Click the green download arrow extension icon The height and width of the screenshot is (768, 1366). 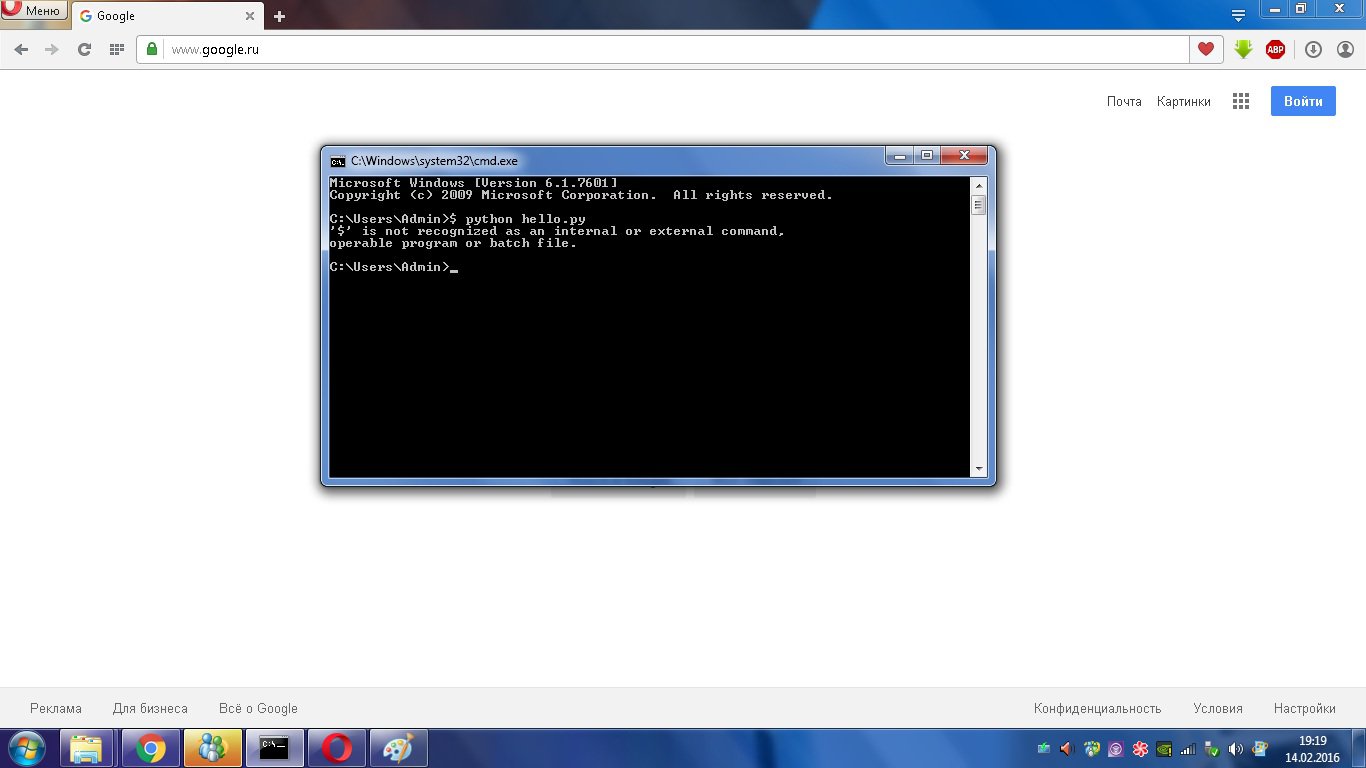click(1243, 49)
